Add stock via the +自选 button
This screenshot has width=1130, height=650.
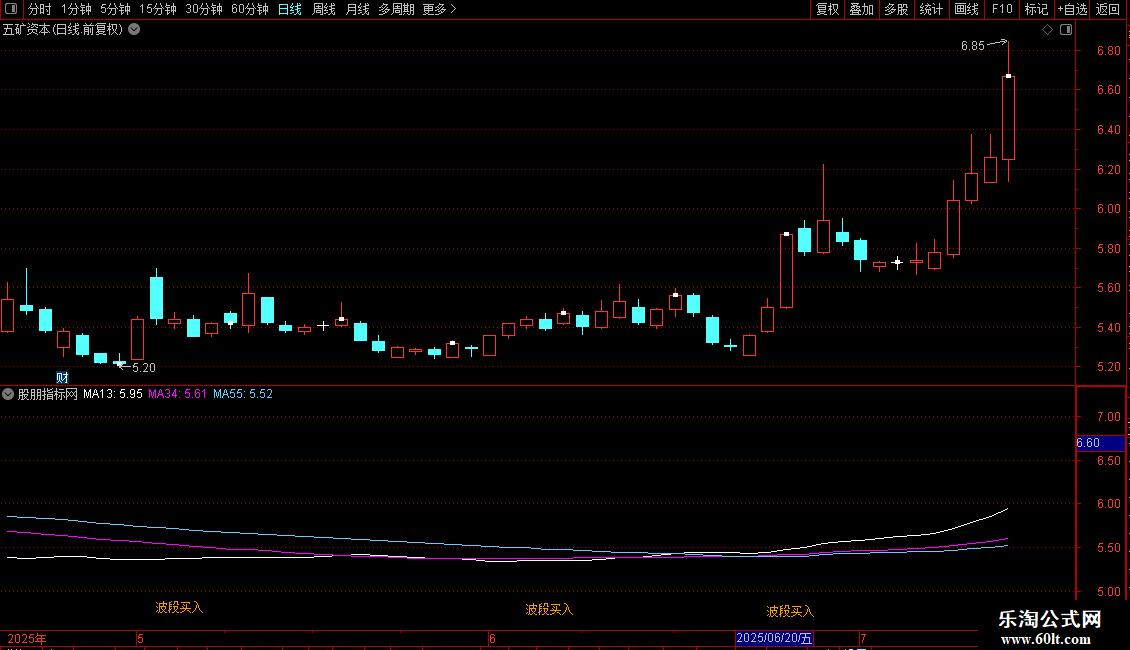(x=1072, y=9)
